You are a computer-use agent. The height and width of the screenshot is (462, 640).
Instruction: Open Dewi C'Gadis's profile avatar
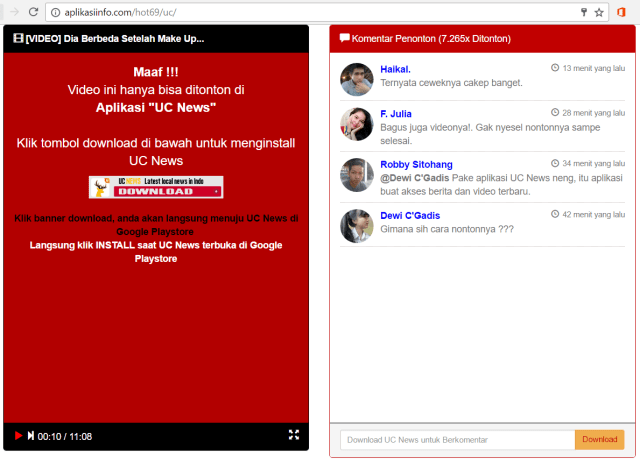[356, 226]
